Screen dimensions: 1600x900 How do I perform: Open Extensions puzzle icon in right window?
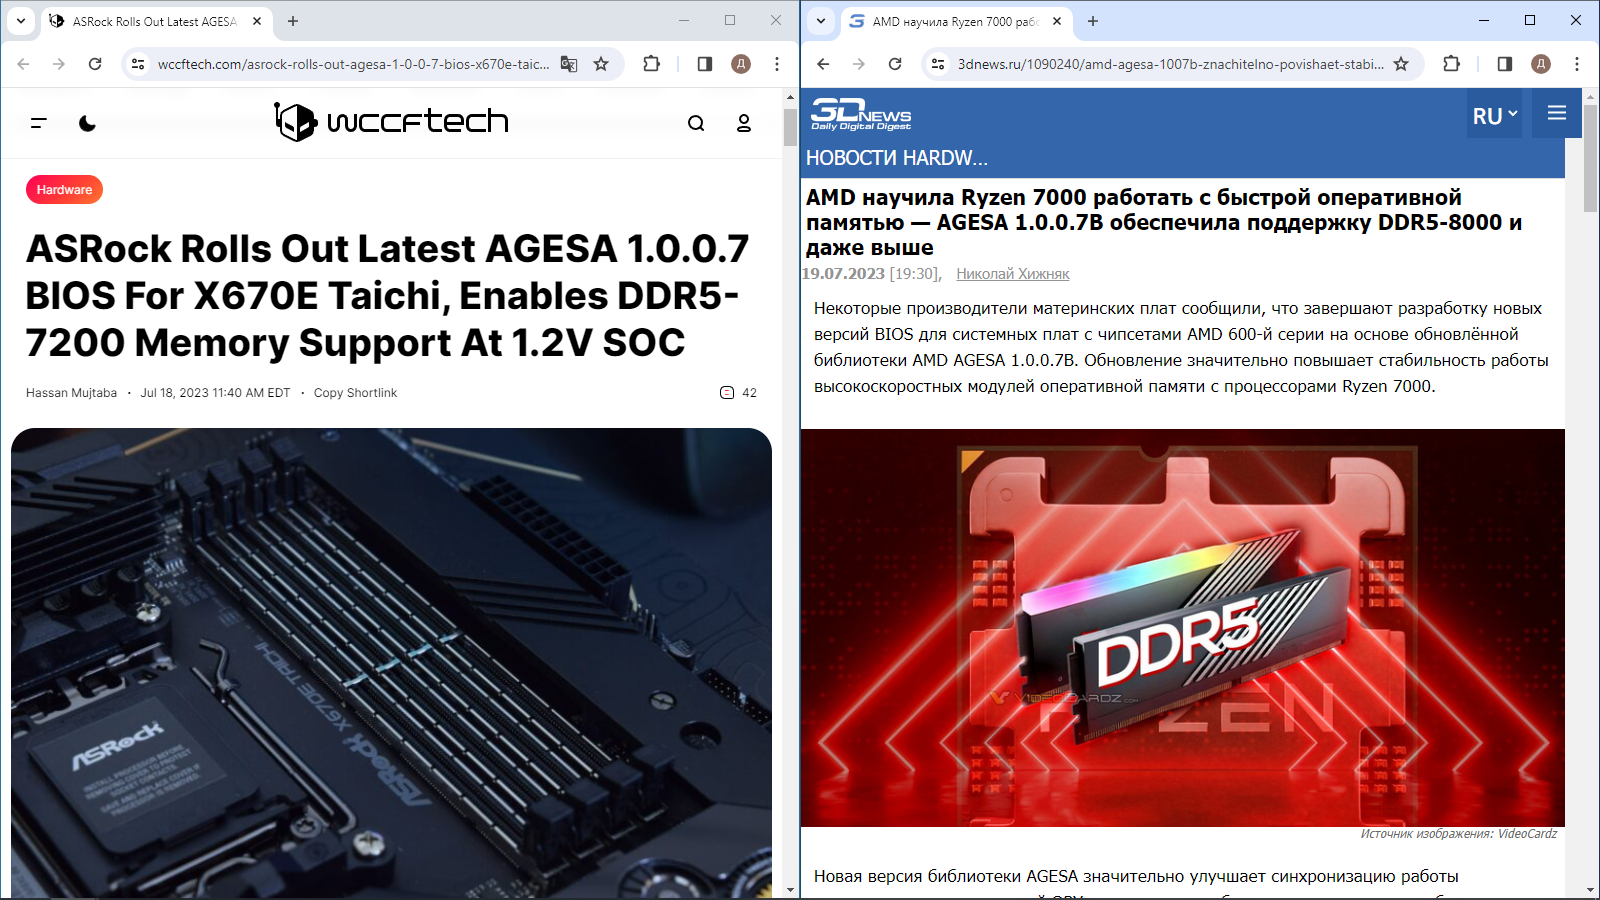pos(1451,64)
